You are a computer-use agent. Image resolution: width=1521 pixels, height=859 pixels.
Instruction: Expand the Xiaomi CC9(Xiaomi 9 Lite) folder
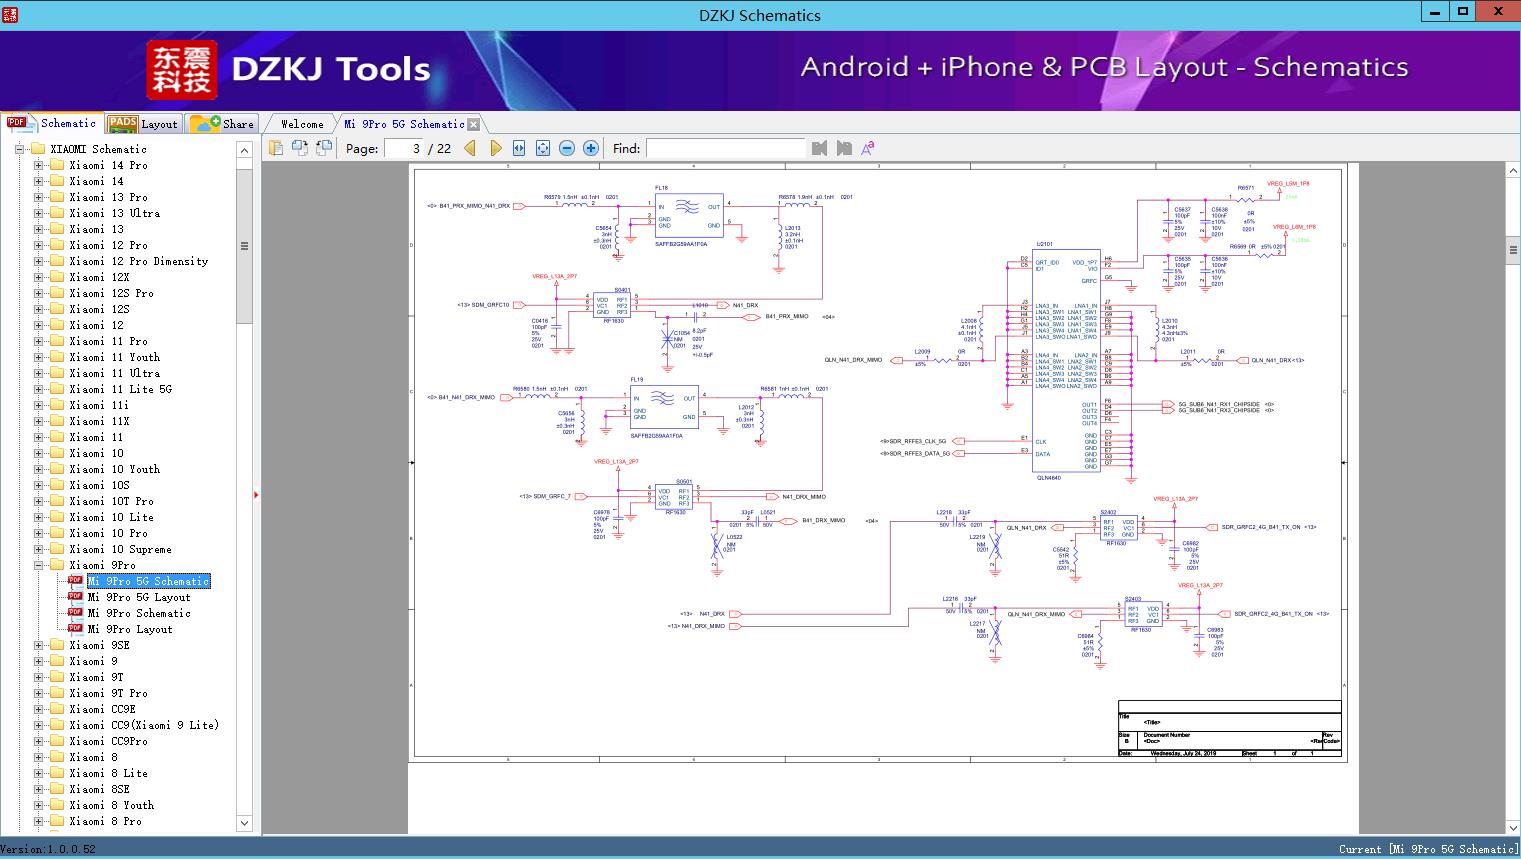[38, 725]
